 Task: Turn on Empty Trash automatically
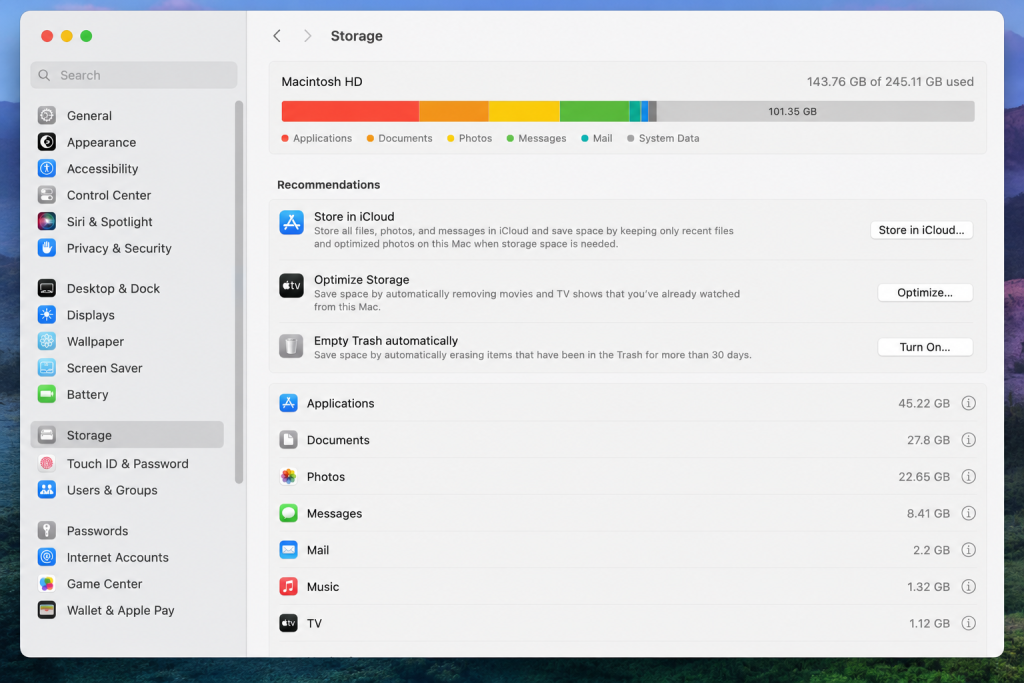click(x=925, y=347)
